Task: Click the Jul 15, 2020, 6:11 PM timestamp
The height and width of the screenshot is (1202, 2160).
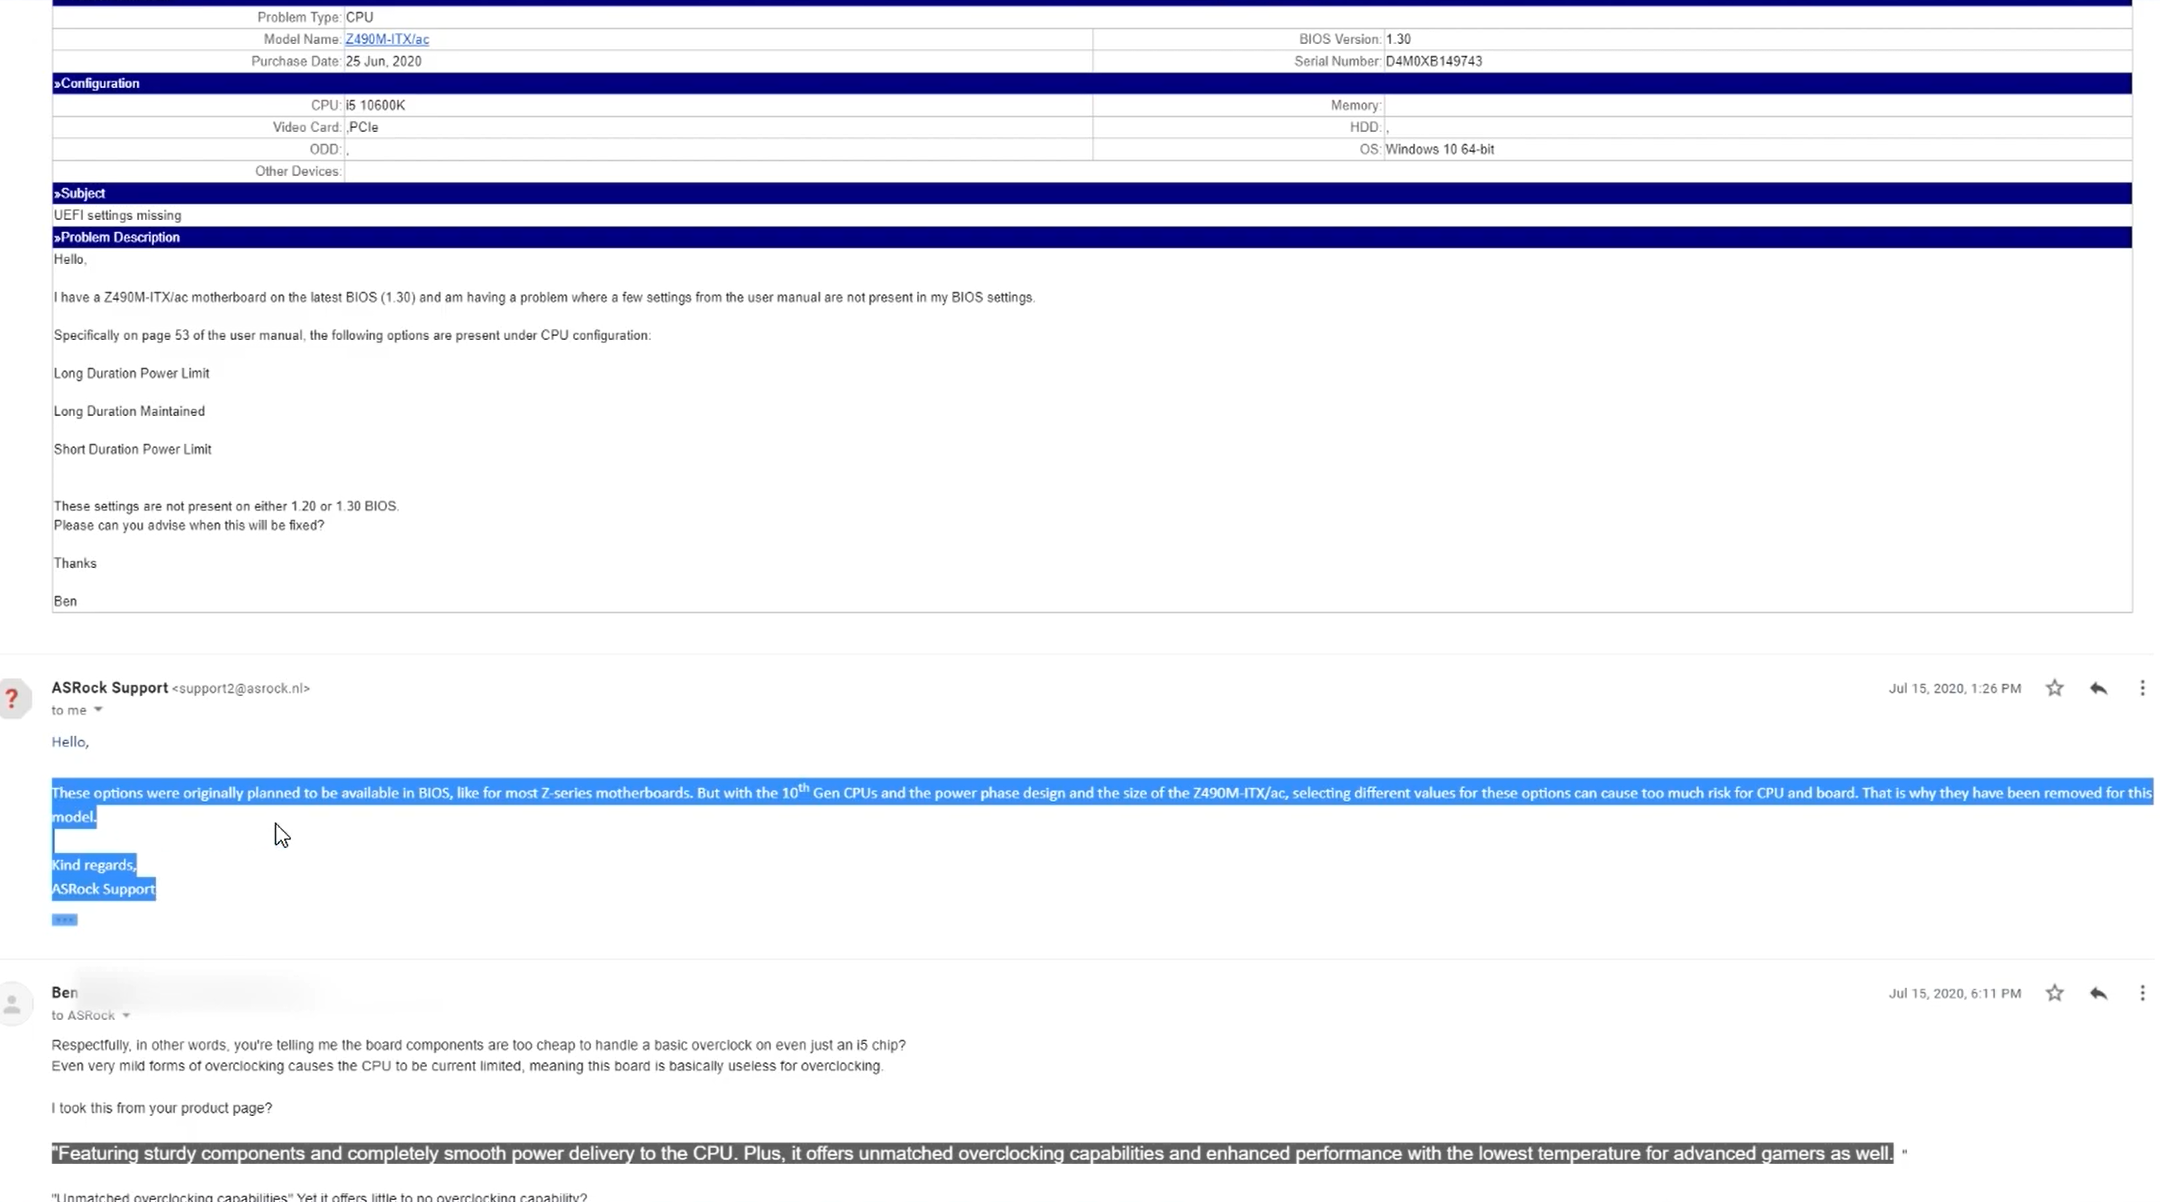Action: point(1954,994)
